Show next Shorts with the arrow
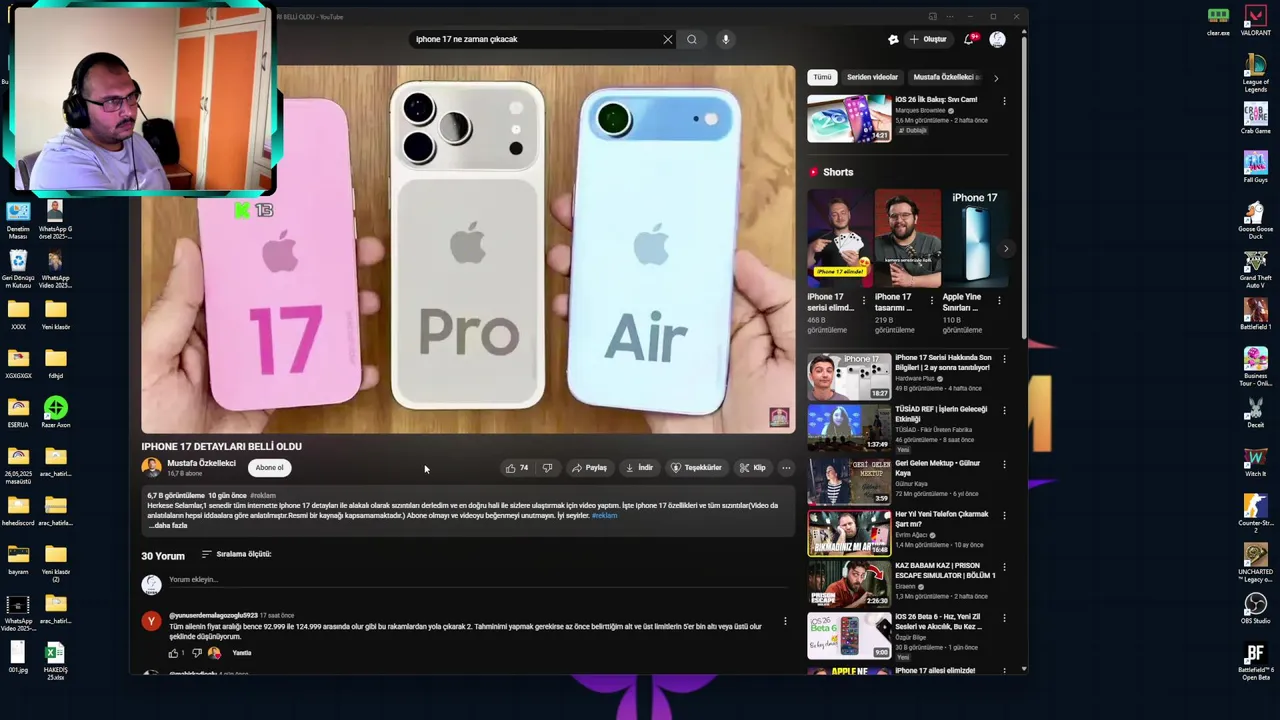Viewport: 1280px width, 720px height. tap(1006, 249)
